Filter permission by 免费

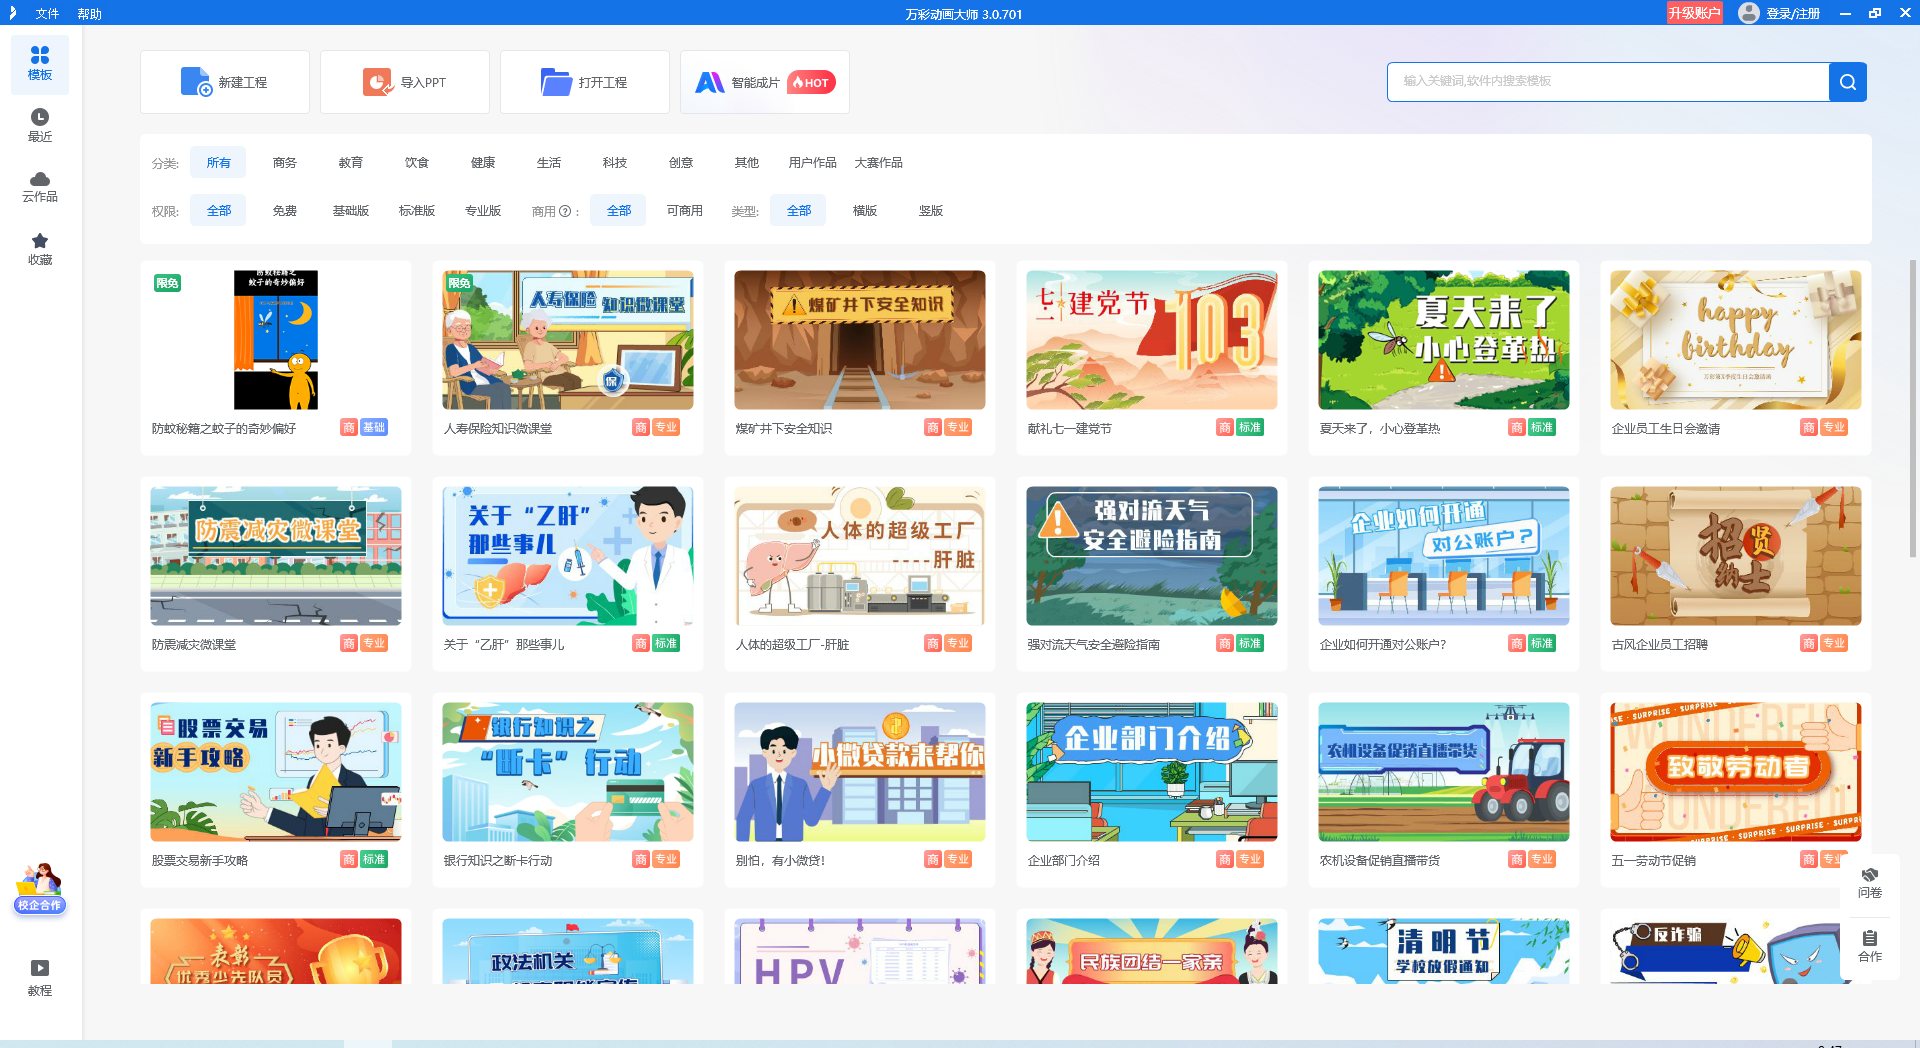click(285, 210)
